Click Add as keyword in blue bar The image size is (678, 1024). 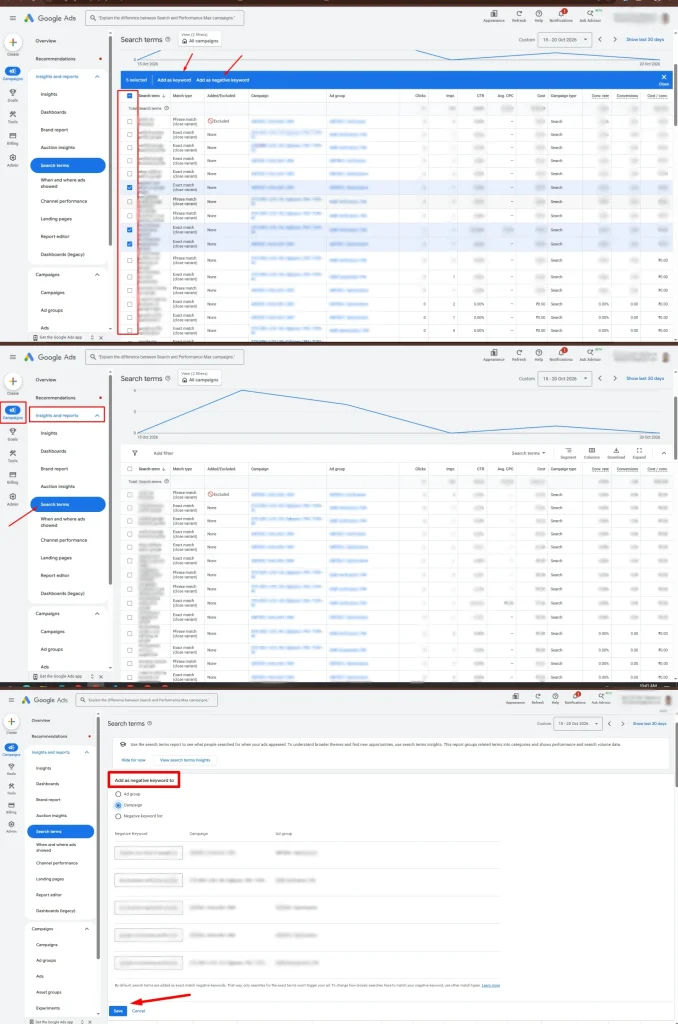pos(174,80)
